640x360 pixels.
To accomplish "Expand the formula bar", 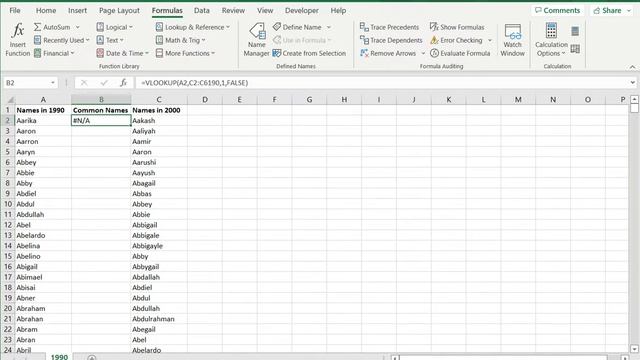I will pos(632,82).
